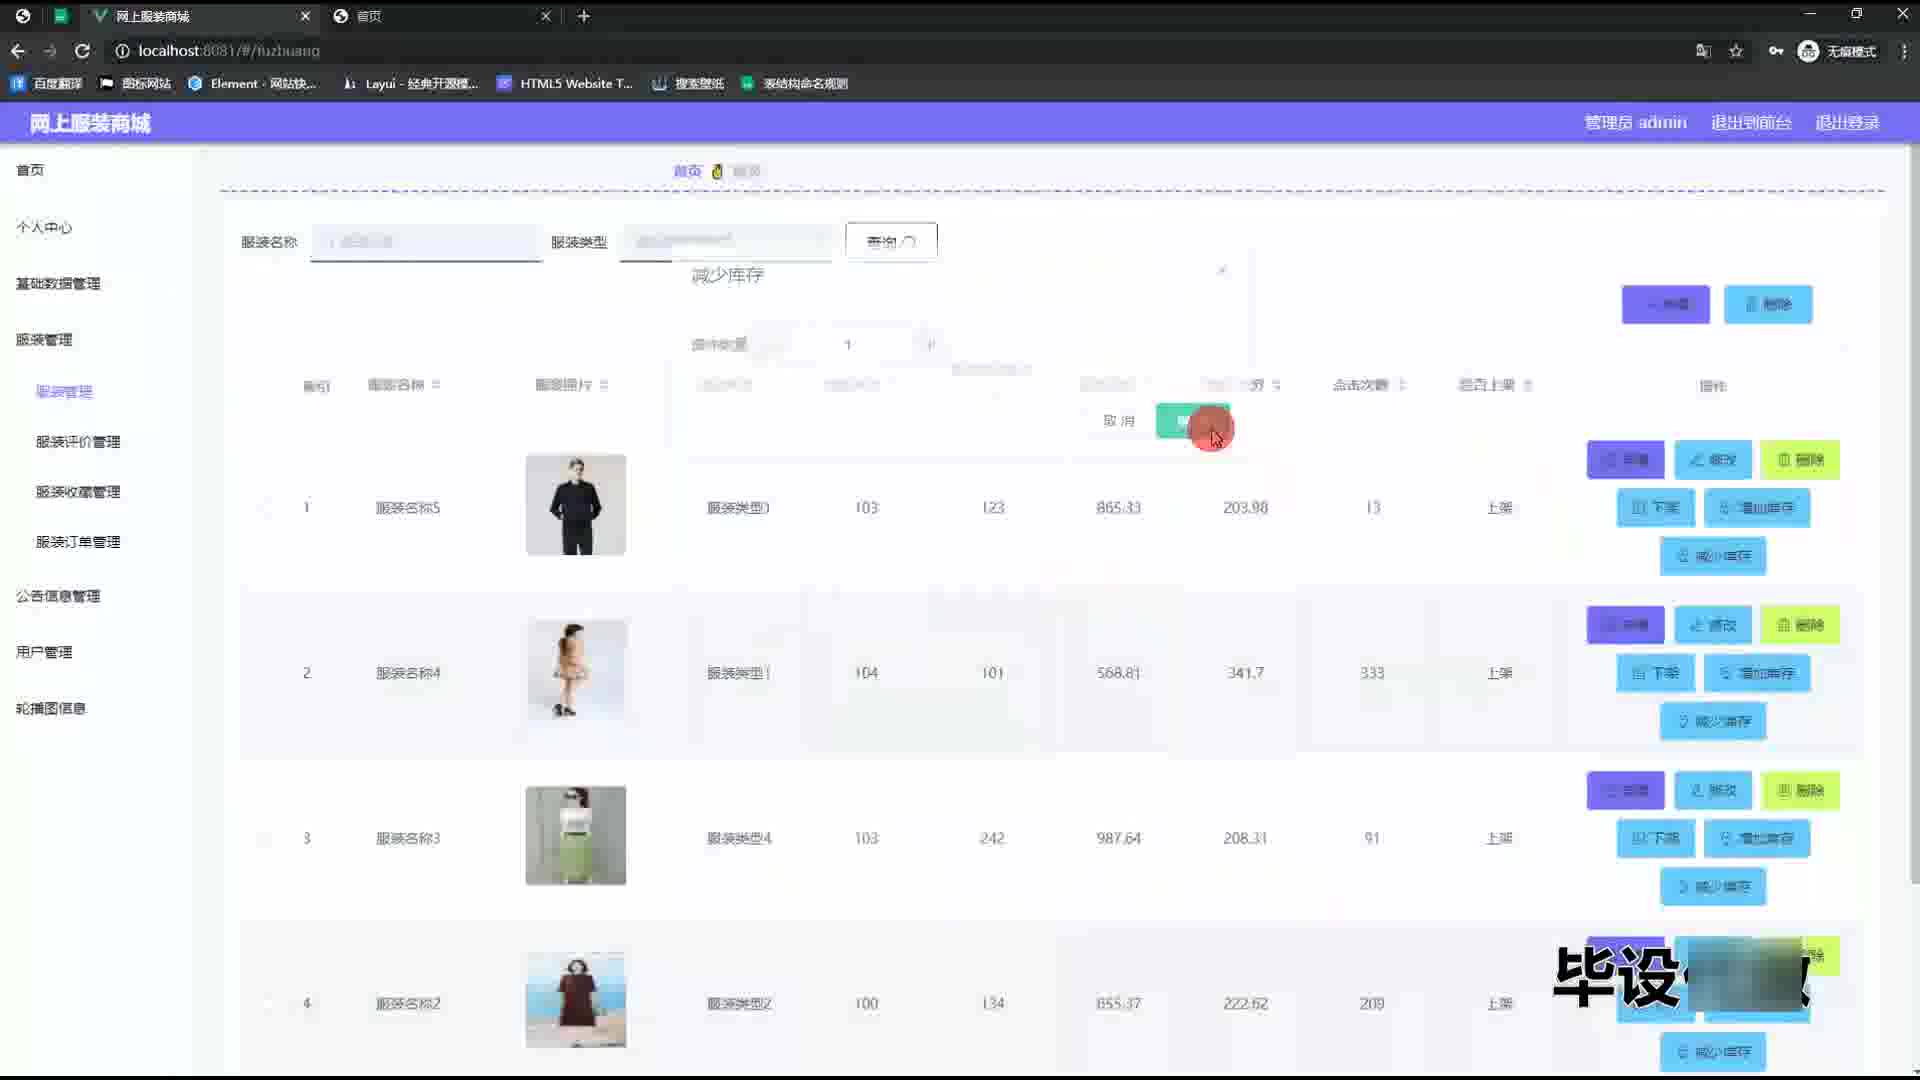This screenshot has width=1920, height=1080.
Task: Click sort icon beside 服装名称 column header
Action: [436, 385]
